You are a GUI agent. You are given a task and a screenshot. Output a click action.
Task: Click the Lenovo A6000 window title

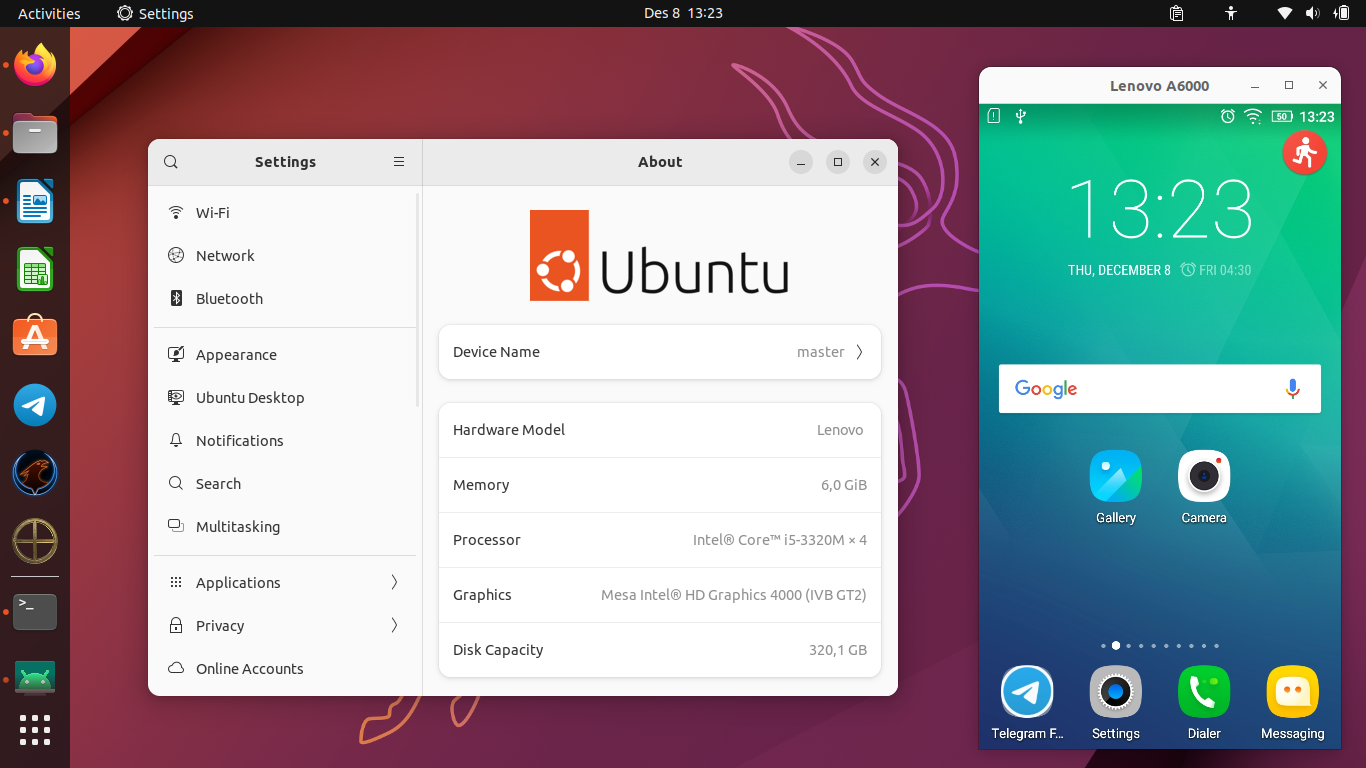(x=1160, y=86)
